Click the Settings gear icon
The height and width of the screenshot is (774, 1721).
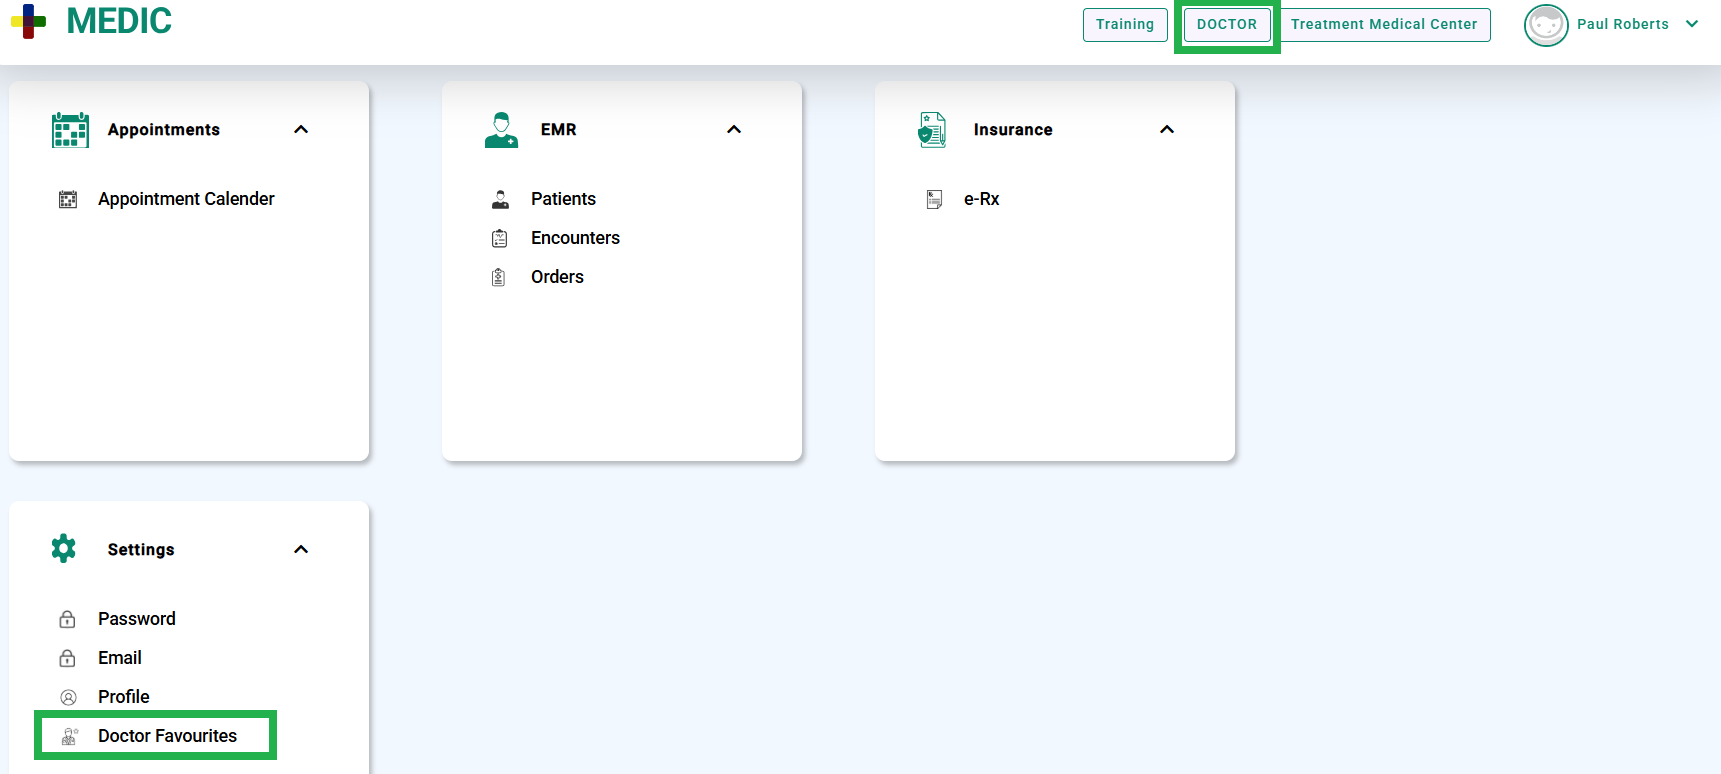(x=64, y=548)
